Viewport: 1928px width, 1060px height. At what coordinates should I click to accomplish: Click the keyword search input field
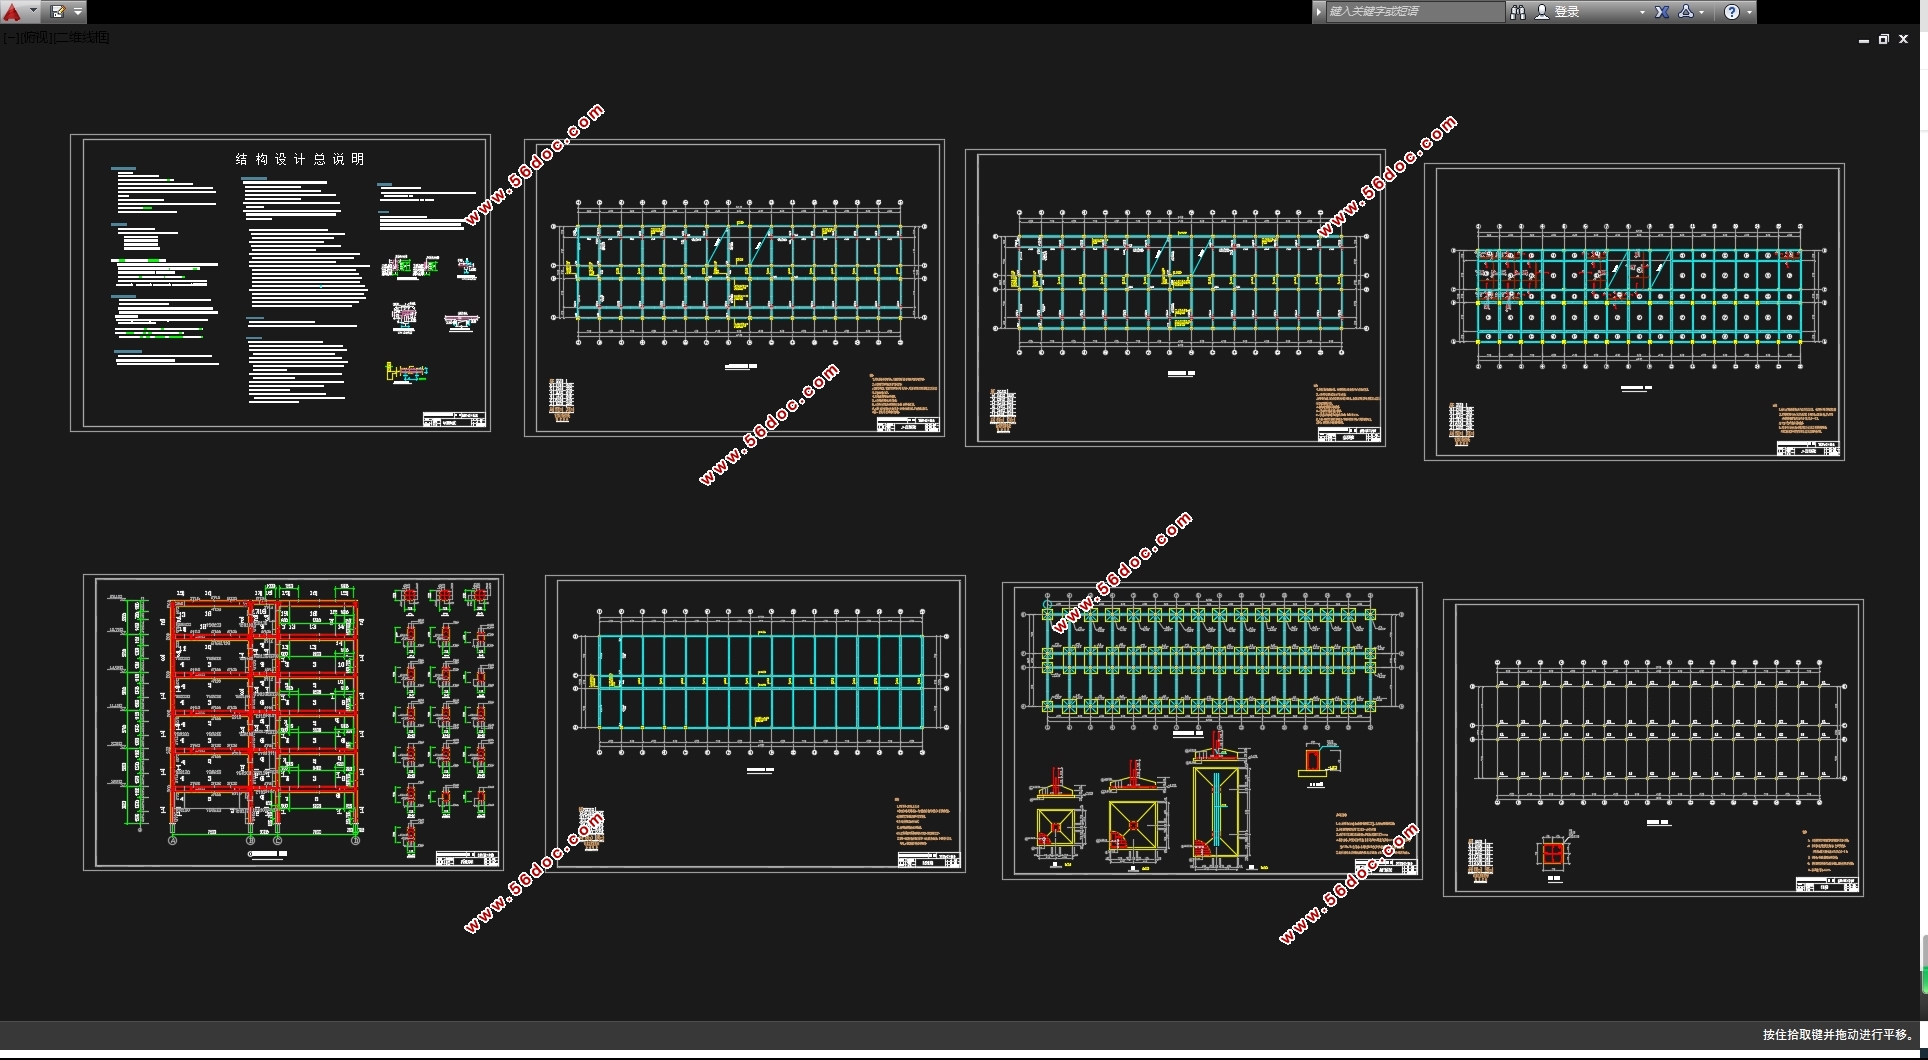(1412, 12)
